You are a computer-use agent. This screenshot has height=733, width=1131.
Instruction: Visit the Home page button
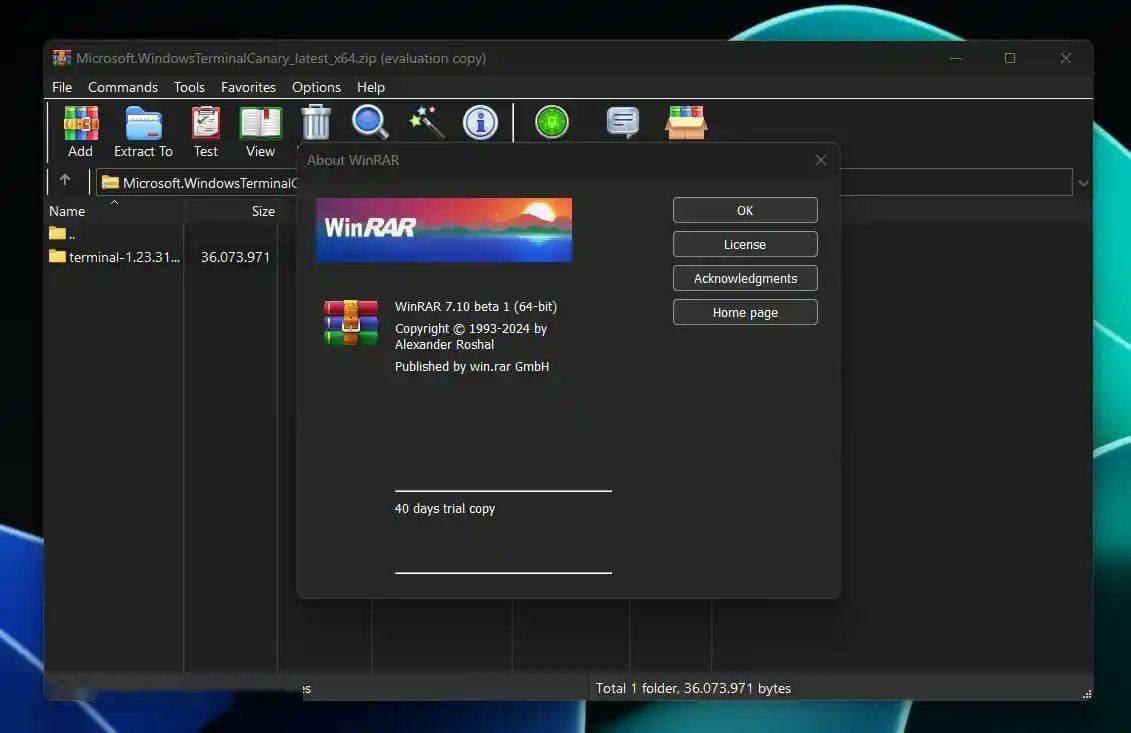[745, 312]
